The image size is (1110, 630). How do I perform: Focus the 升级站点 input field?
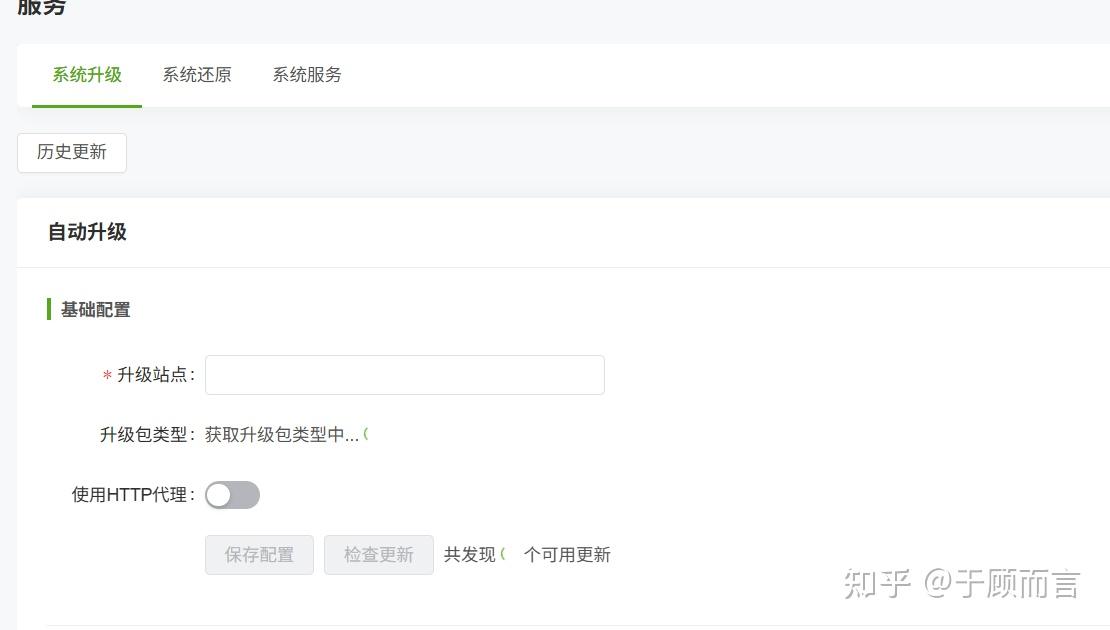coord(404,375)
